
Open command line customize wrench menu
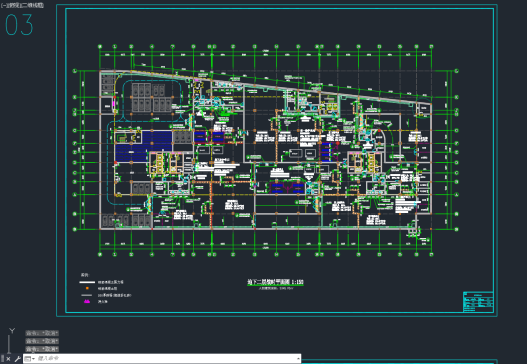(17, 359)
